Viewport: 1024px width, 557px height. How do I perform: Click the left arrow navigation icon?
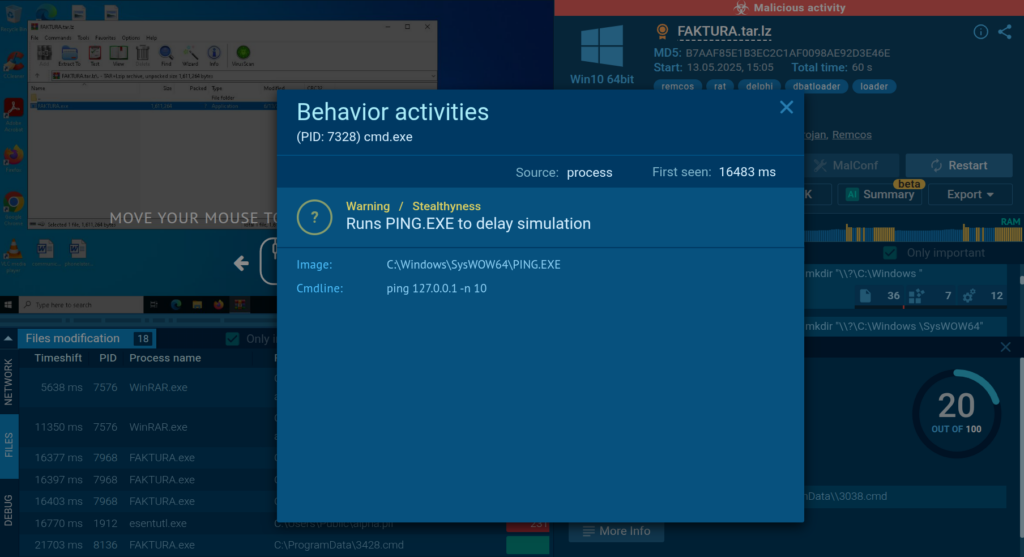coord(241,263)
